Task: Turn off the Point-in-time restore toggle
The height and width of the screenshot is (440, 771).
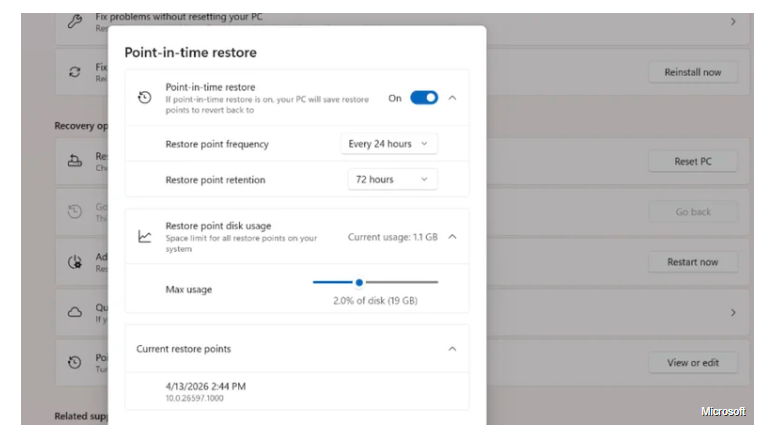Action: [424, 98]
